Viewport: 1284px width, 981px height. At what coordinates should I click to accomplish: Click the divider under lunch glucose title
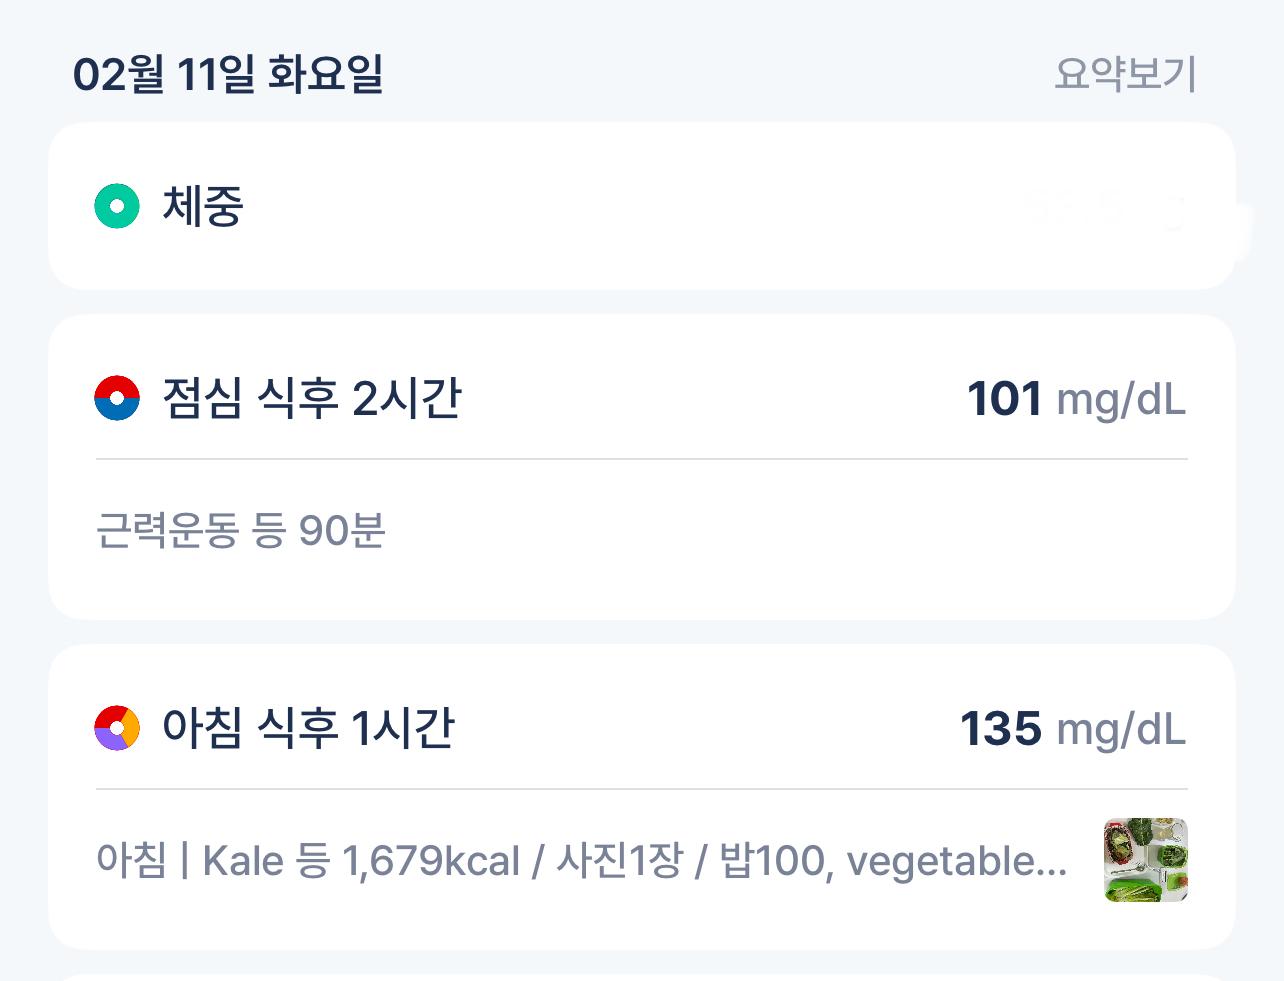click(x=642, y=459)
